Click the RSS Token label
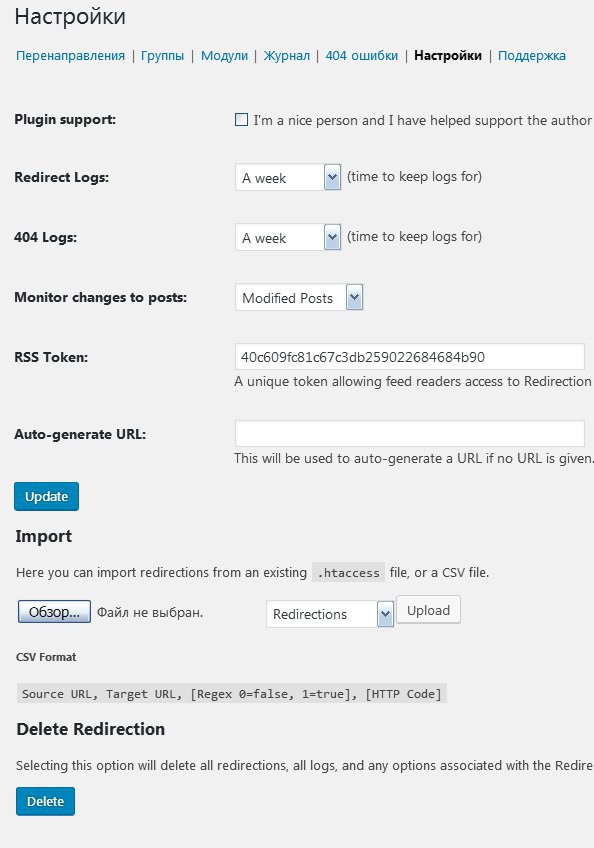This screenshot has width=594, height=848. click(x=51, y=357)
